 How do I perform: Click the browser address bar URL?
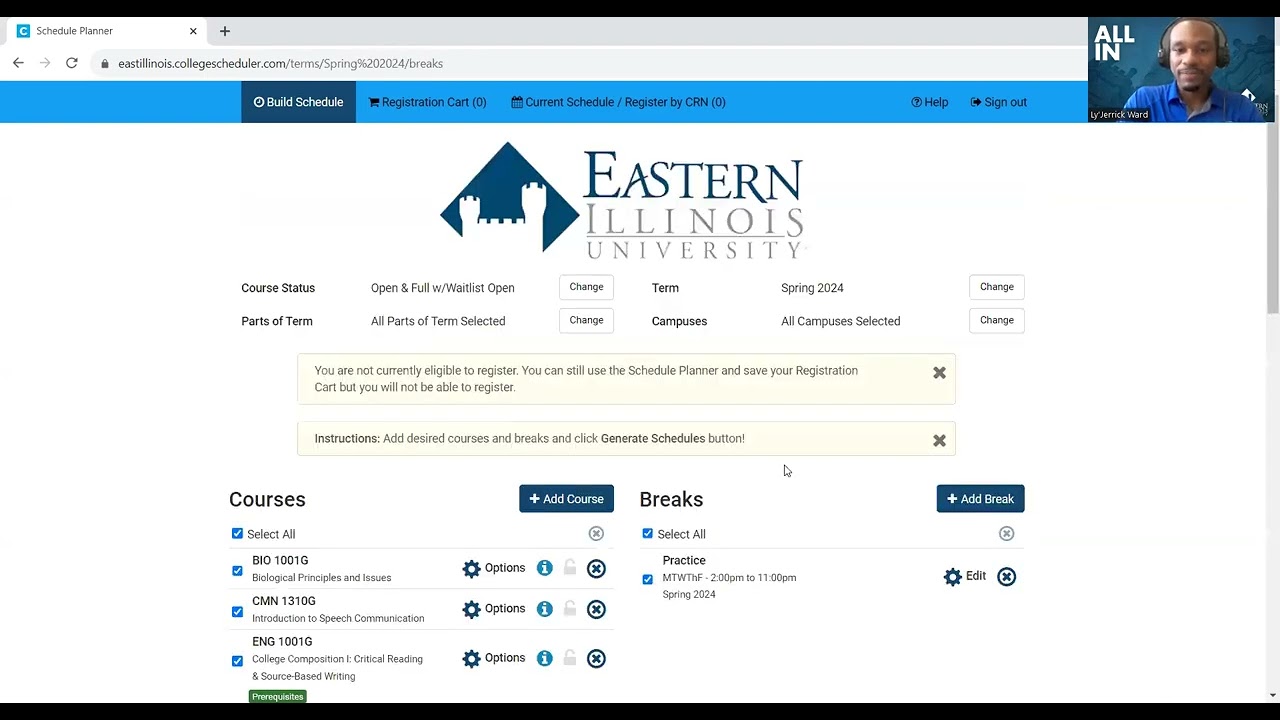[x=280, y=63]
